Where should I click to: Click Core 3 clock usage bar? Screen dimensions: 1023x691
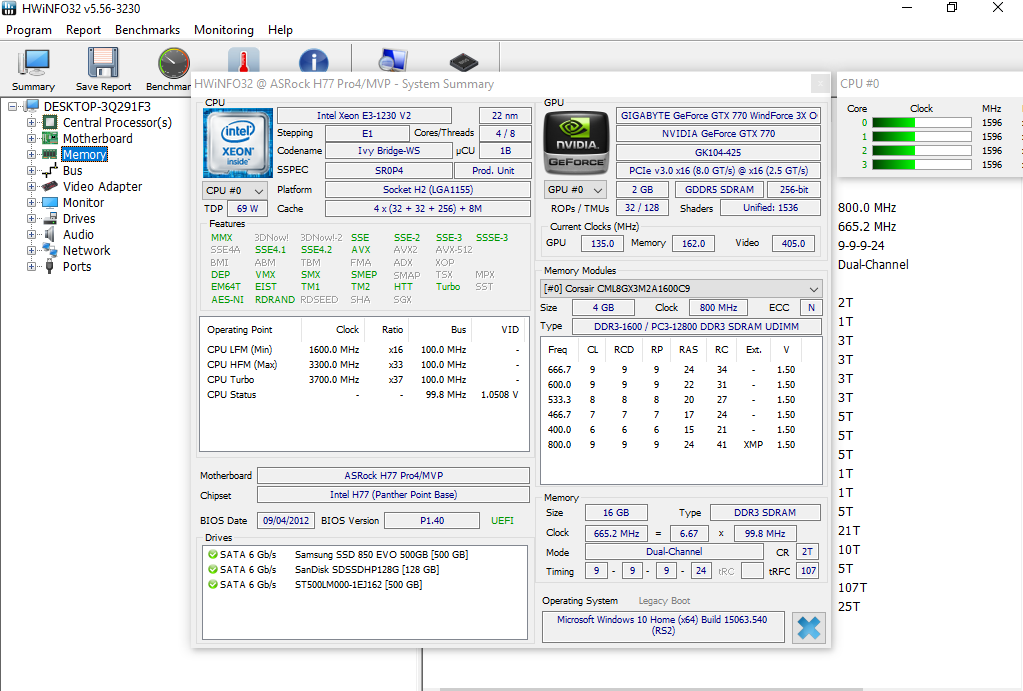coord(922,165)
